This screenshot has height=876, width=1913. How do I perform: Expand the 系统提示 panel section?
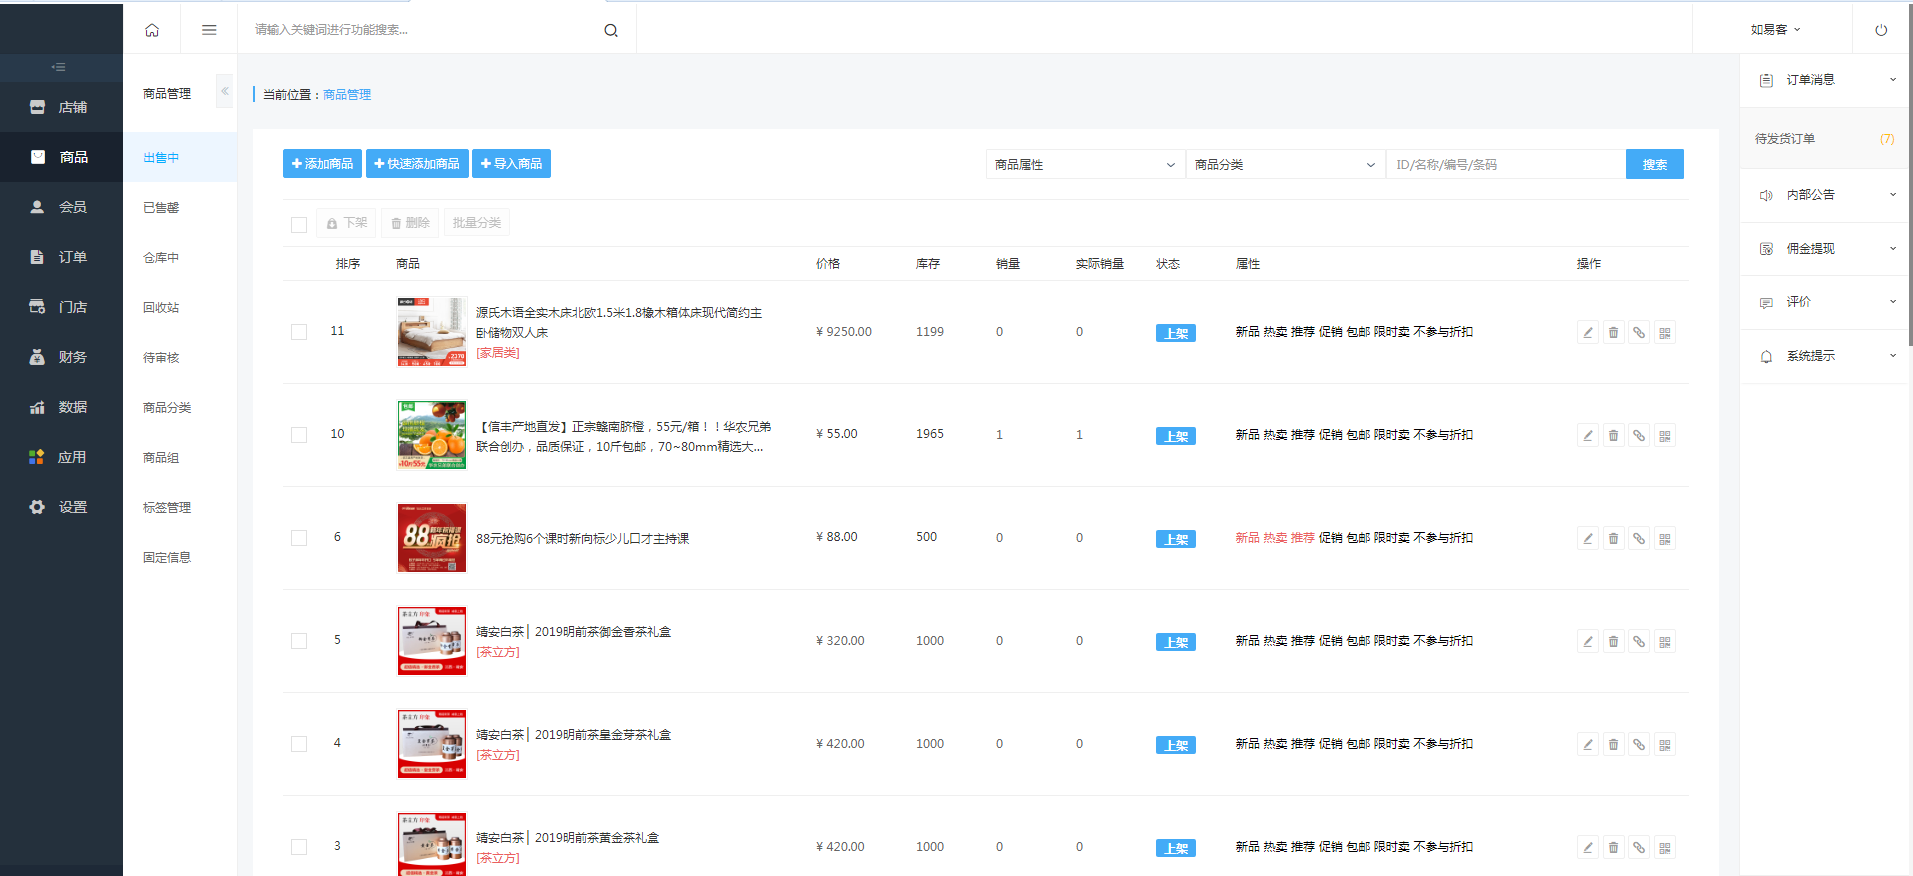1825,356
